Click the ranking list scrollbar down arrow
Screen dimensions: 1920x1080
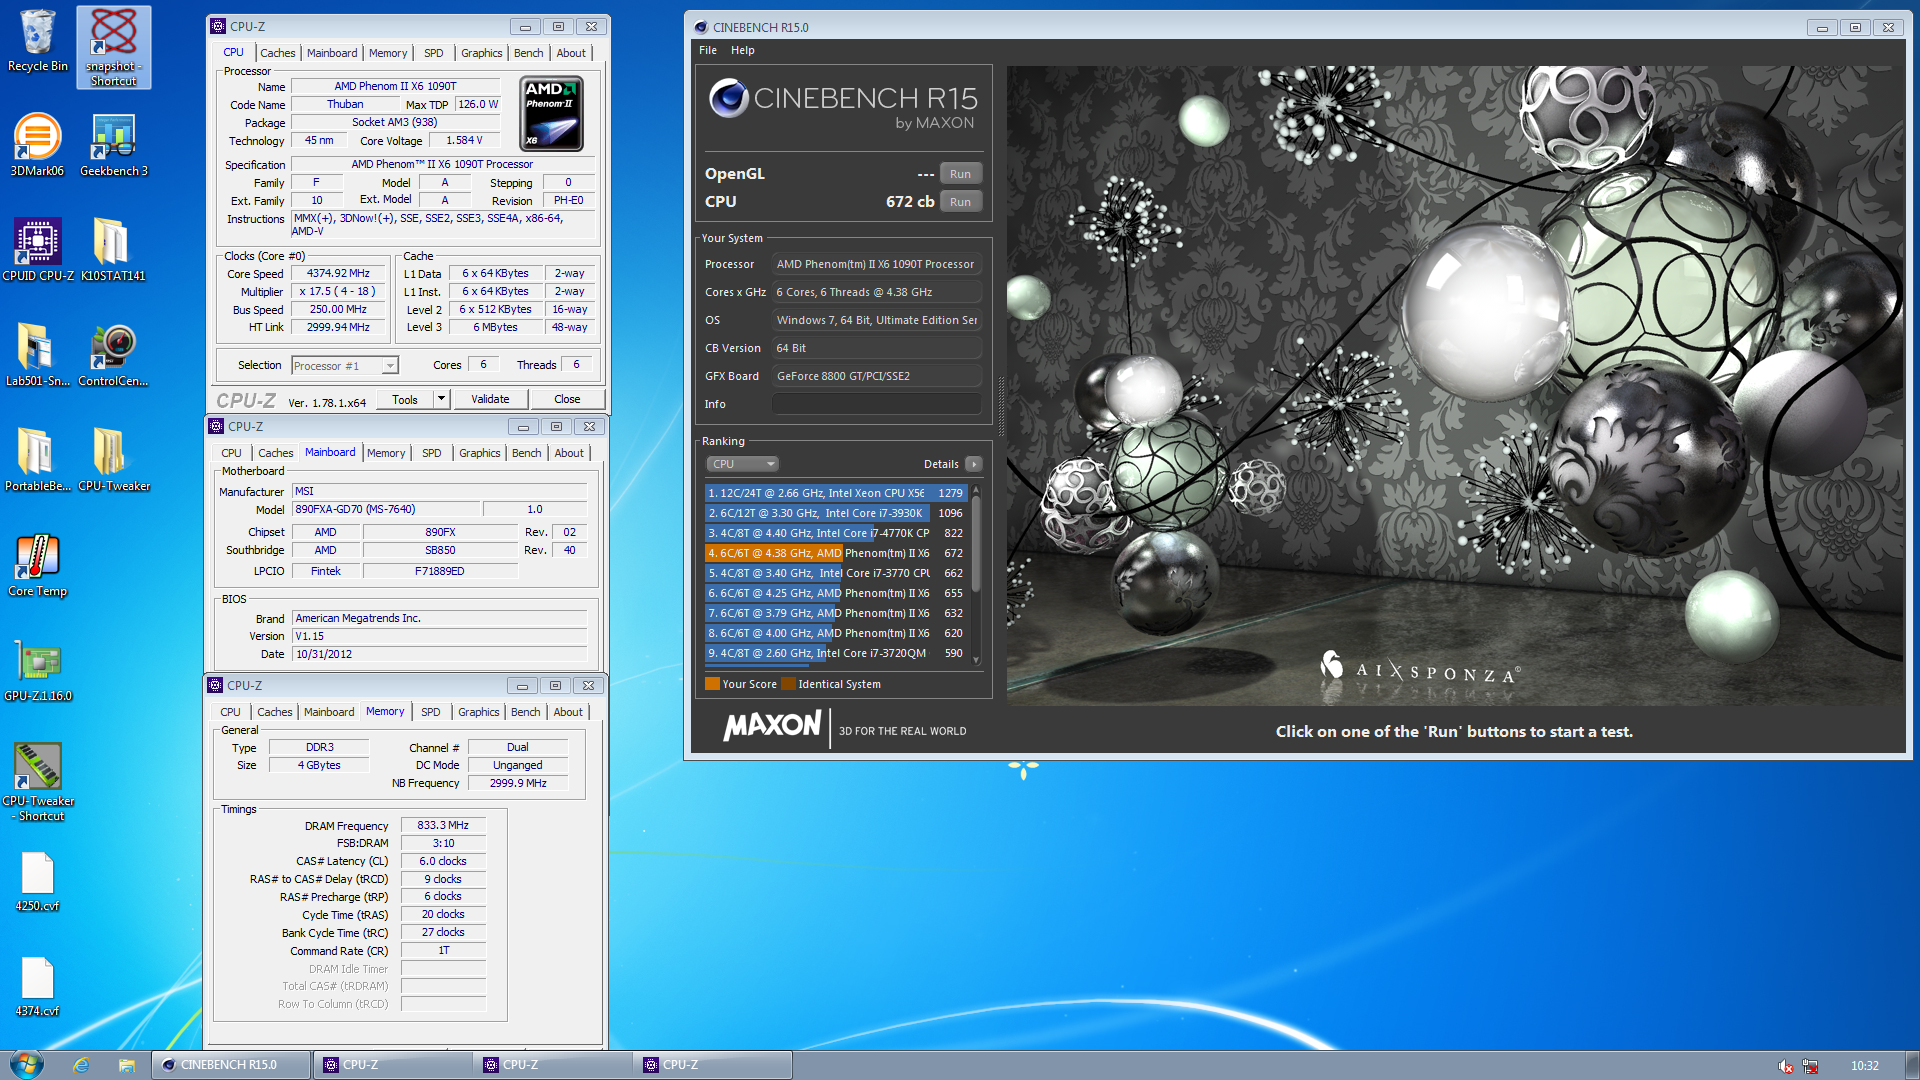point(976,660)
